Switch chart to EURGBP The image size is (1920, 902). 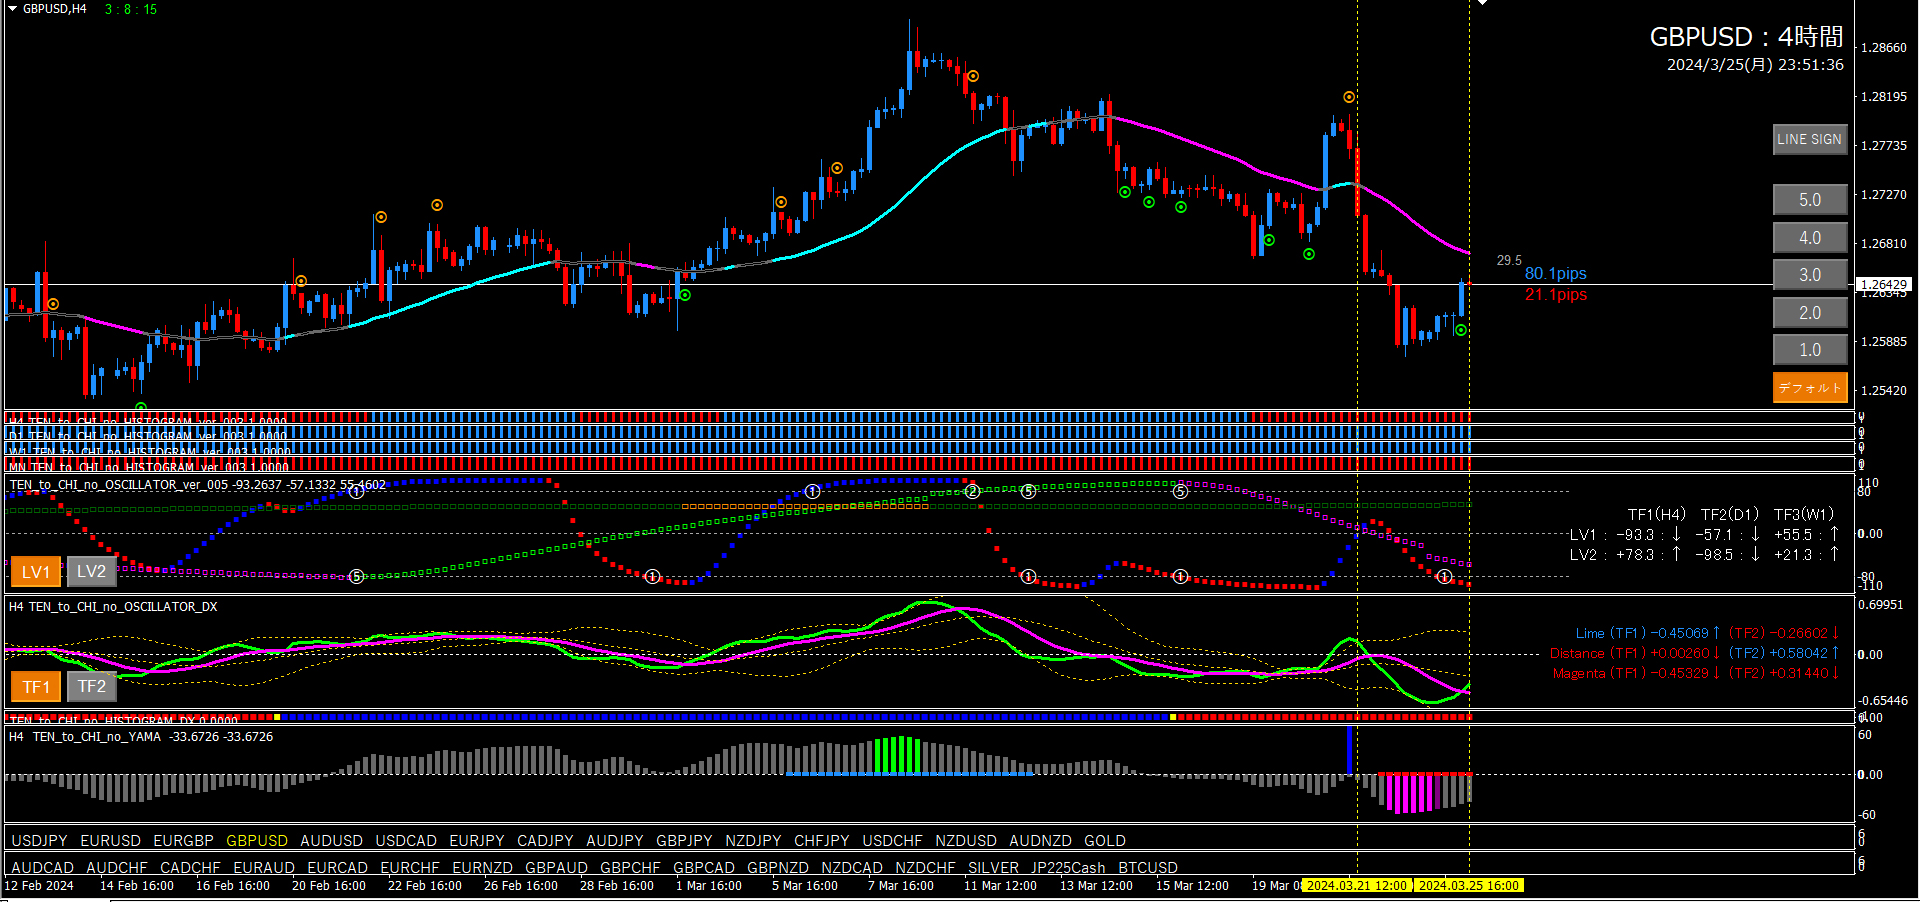[183, 841]
